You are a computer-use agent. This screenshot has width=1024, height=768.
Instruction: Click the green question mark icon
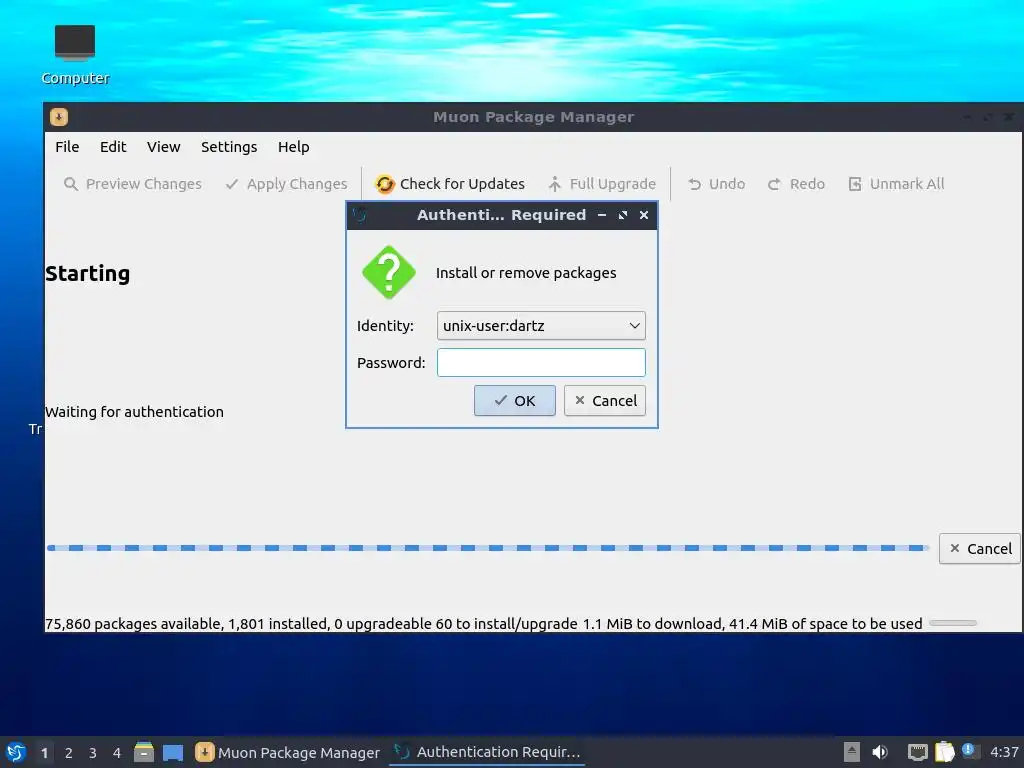[389, 272]
